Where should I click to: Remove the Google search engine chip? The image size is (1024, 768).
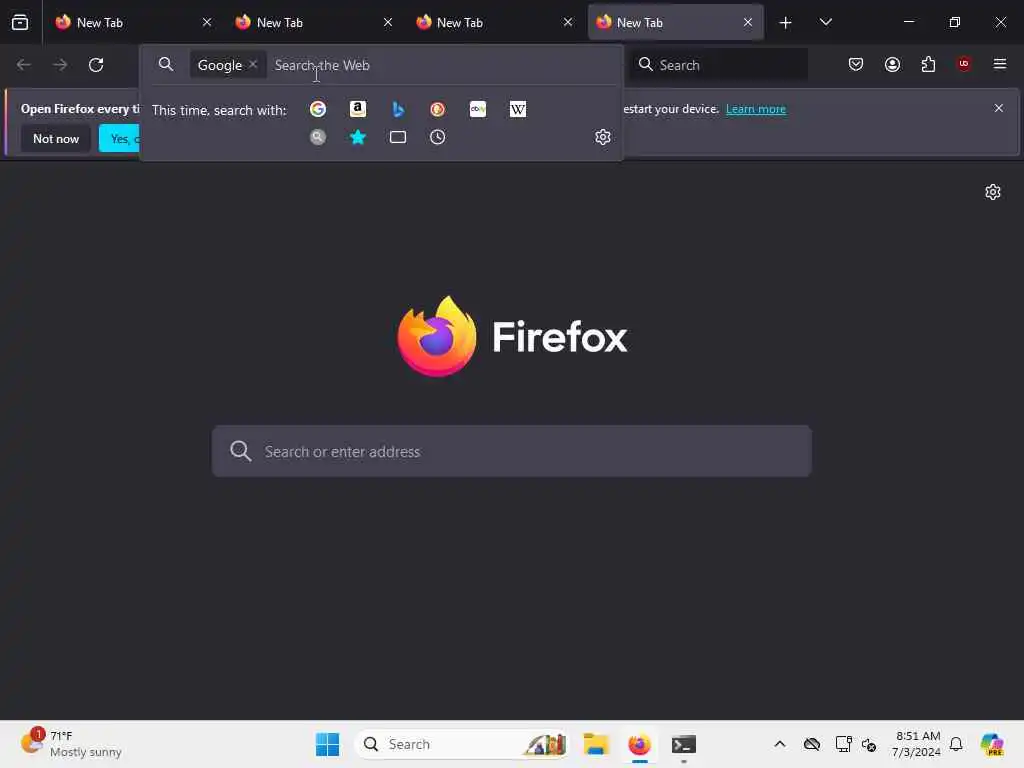[253, 64]
